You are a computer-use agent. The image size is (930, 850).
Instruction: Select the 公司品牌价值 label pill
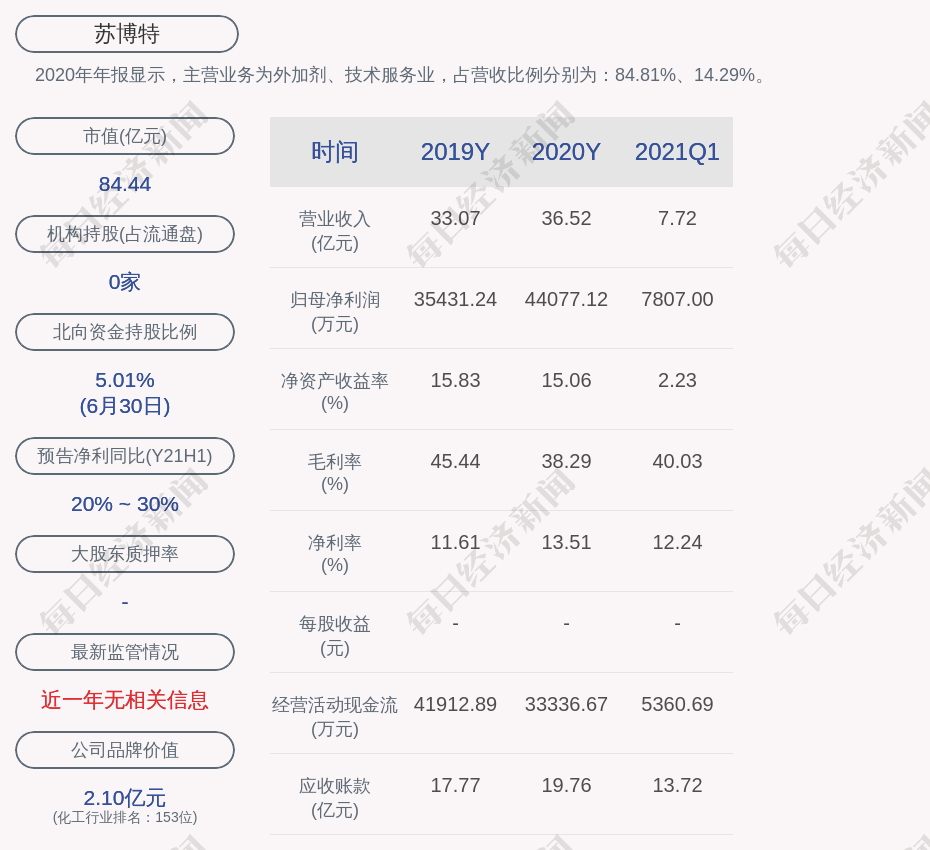(125, 750)
